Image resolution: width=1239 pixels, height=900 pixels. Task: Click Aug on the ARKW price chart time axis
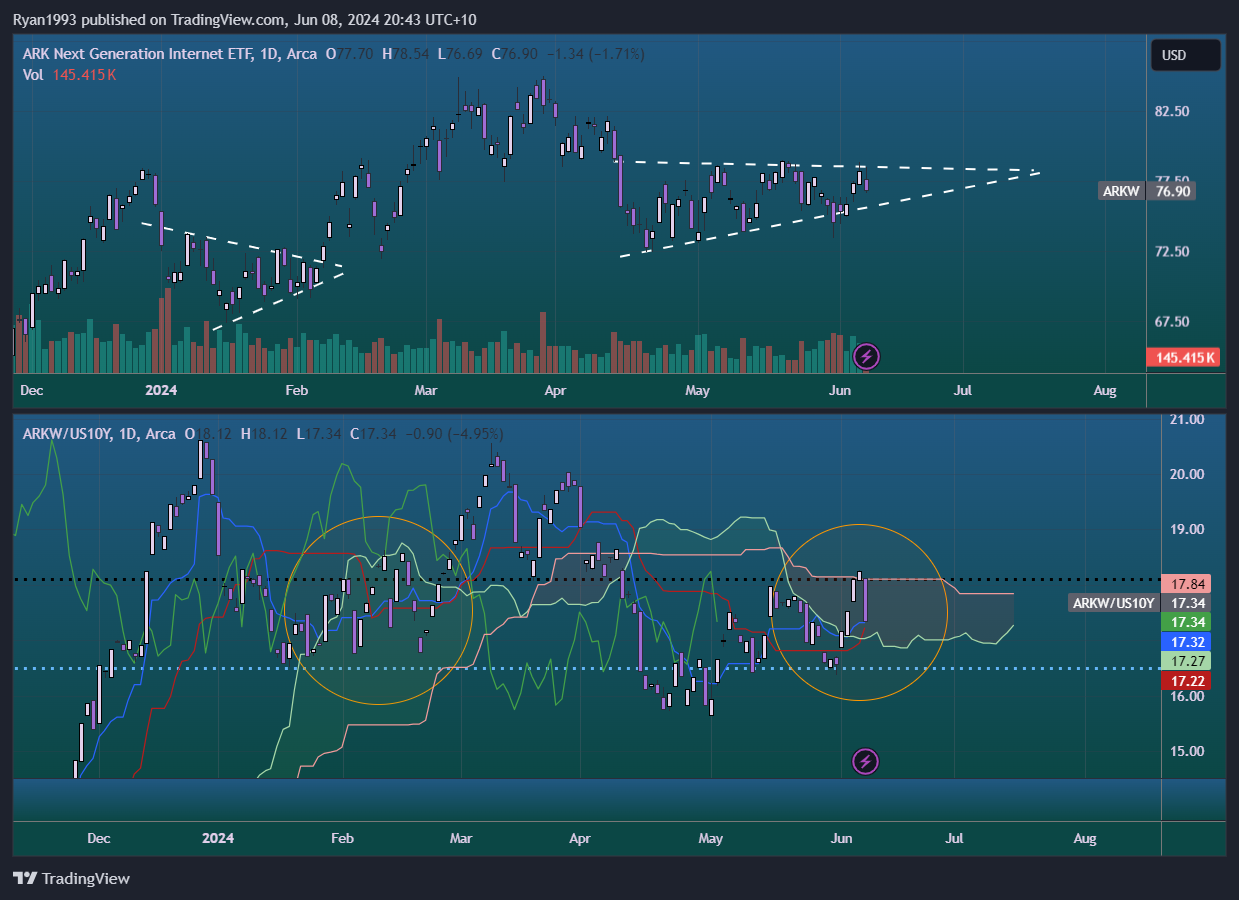(1105, 389)
